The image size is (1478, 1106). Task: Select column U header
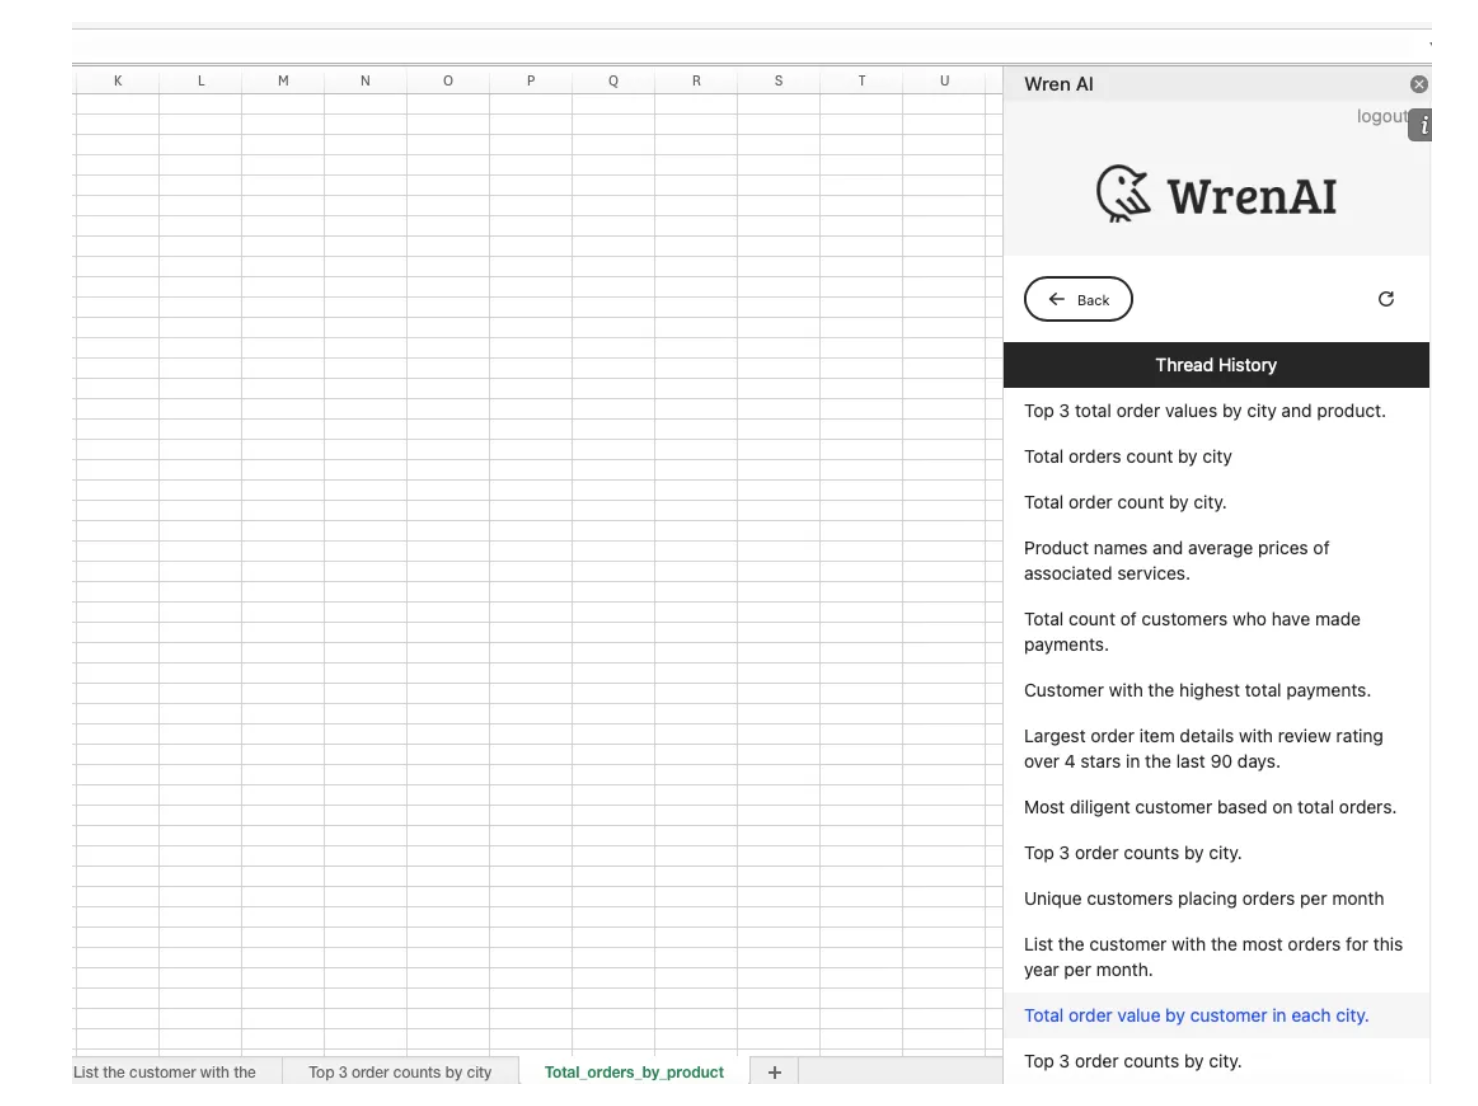944,81
